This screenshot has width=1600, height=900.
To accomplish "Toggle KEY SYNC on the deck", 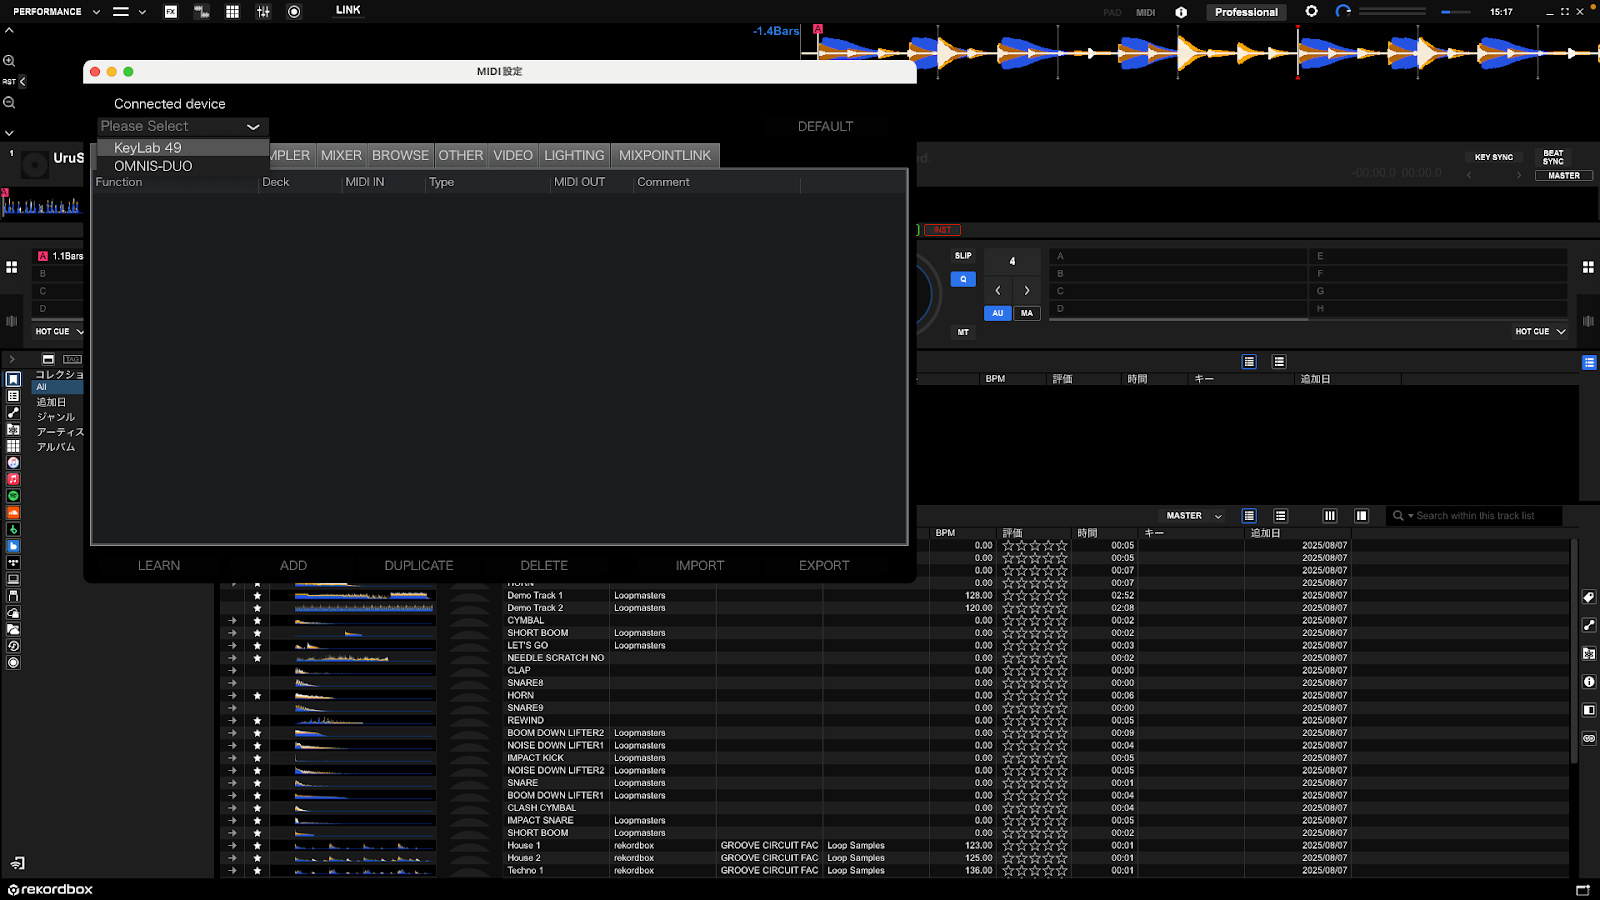I will click(1493, 157).
